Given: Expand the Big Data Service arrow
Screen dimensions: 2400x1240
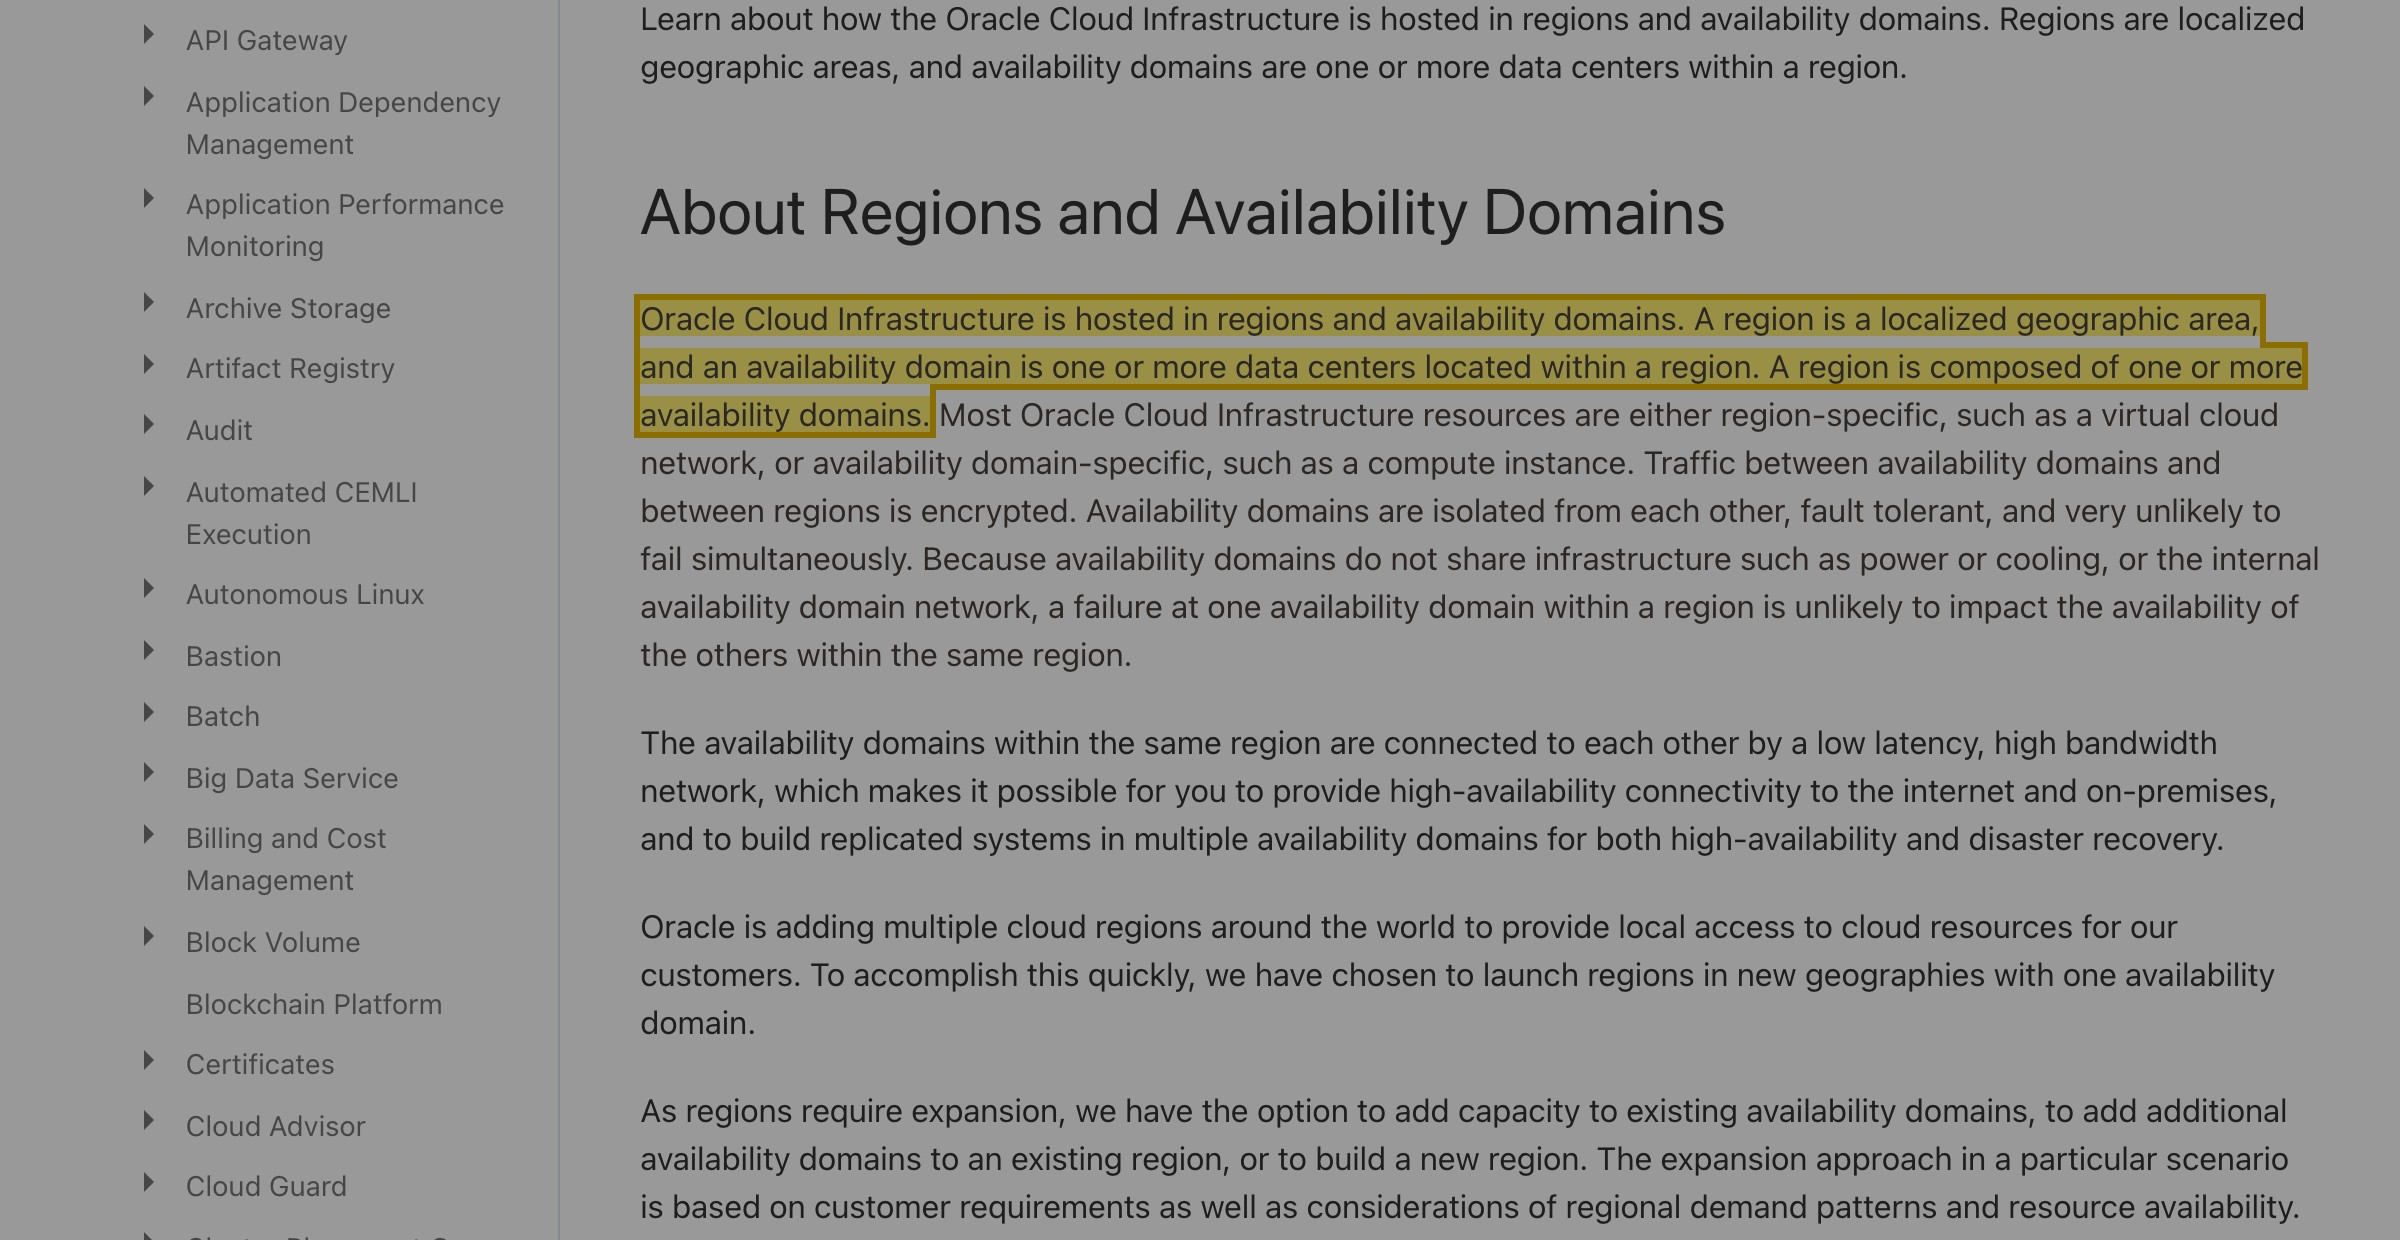Looking at the screenshot, I should point(149,774).
